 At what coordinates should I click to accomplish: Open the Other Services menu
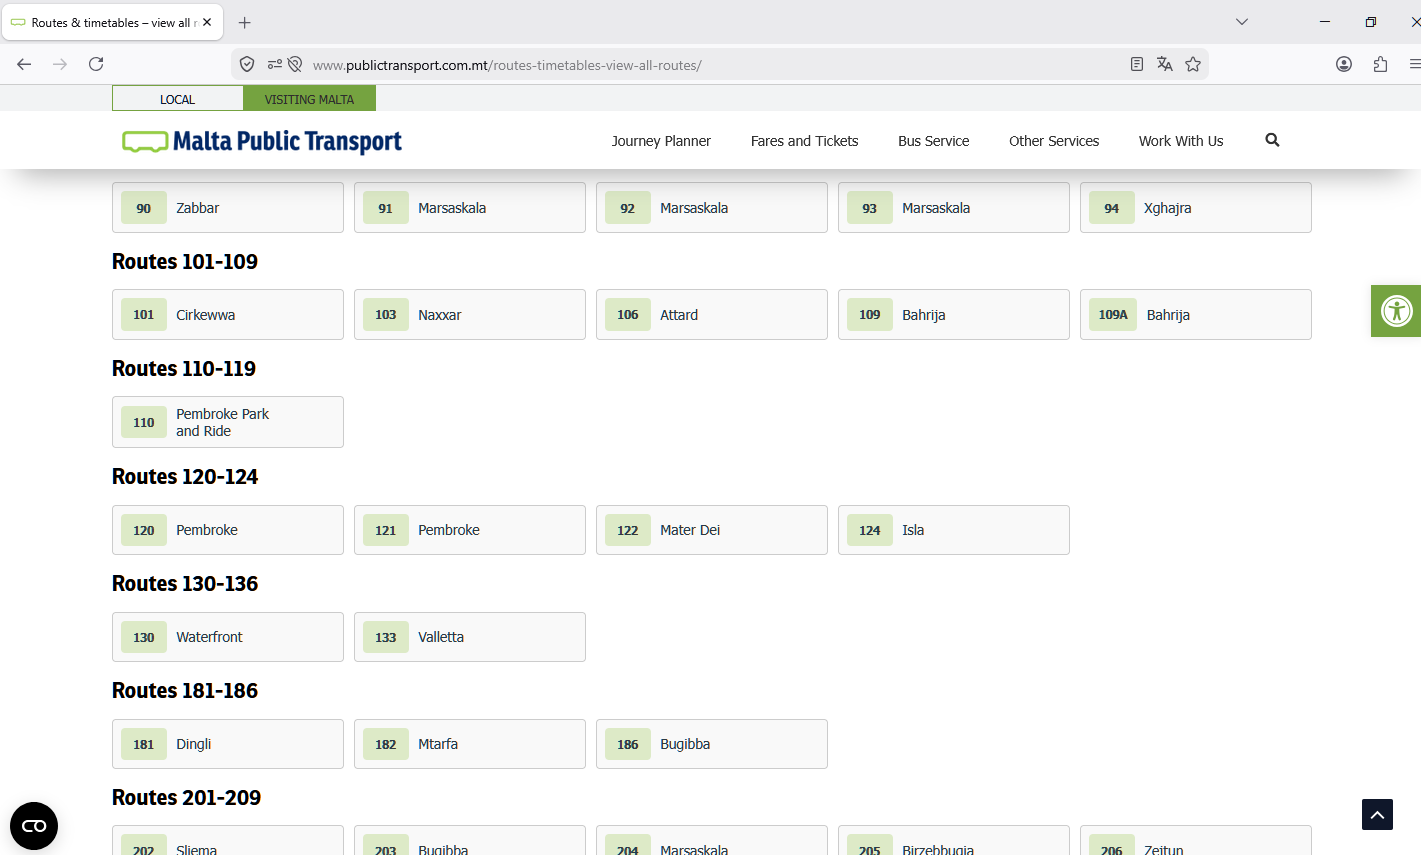[1054, 141]
